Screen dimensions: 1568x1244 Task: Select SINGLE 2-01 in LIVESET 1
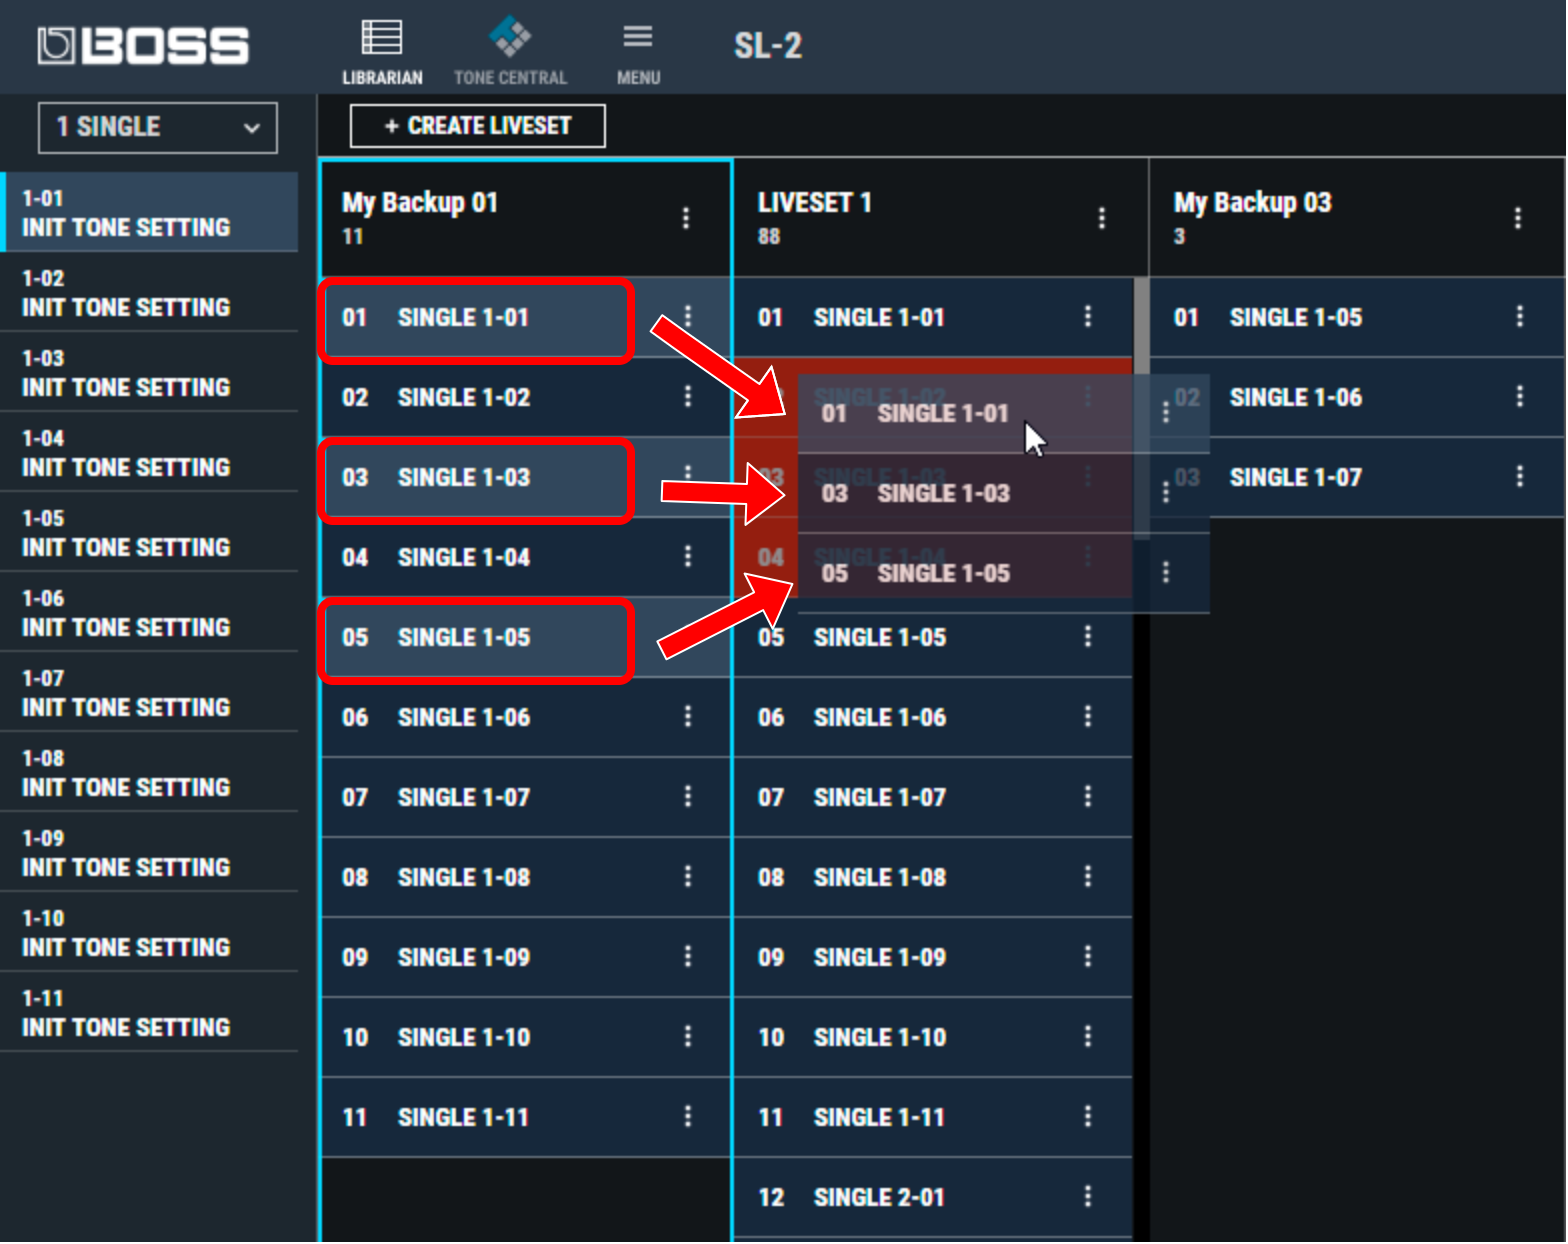[x=934, y=1197]
